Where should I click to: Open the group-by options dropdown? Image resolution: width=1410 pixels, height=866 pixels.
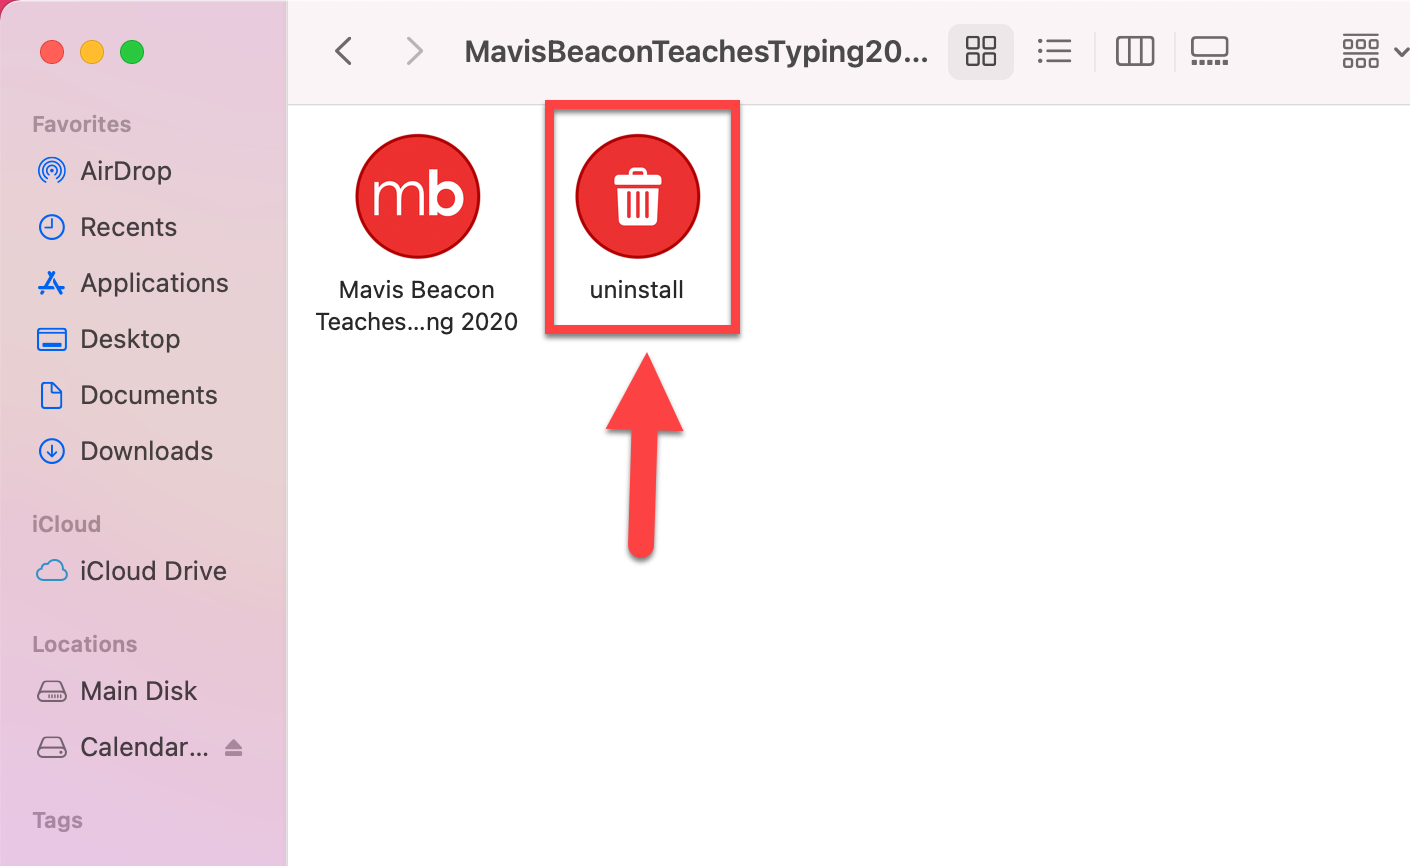tap(1374, 51)
